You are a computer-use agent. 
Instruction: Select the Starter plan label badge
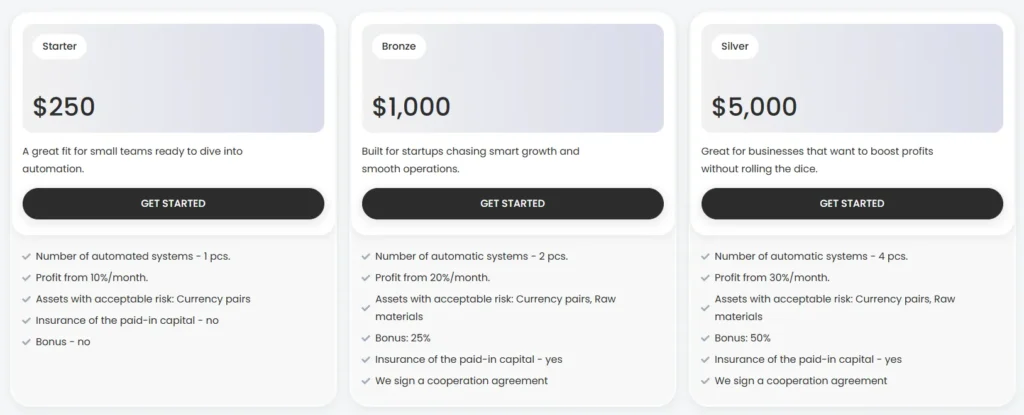point(59,46)
